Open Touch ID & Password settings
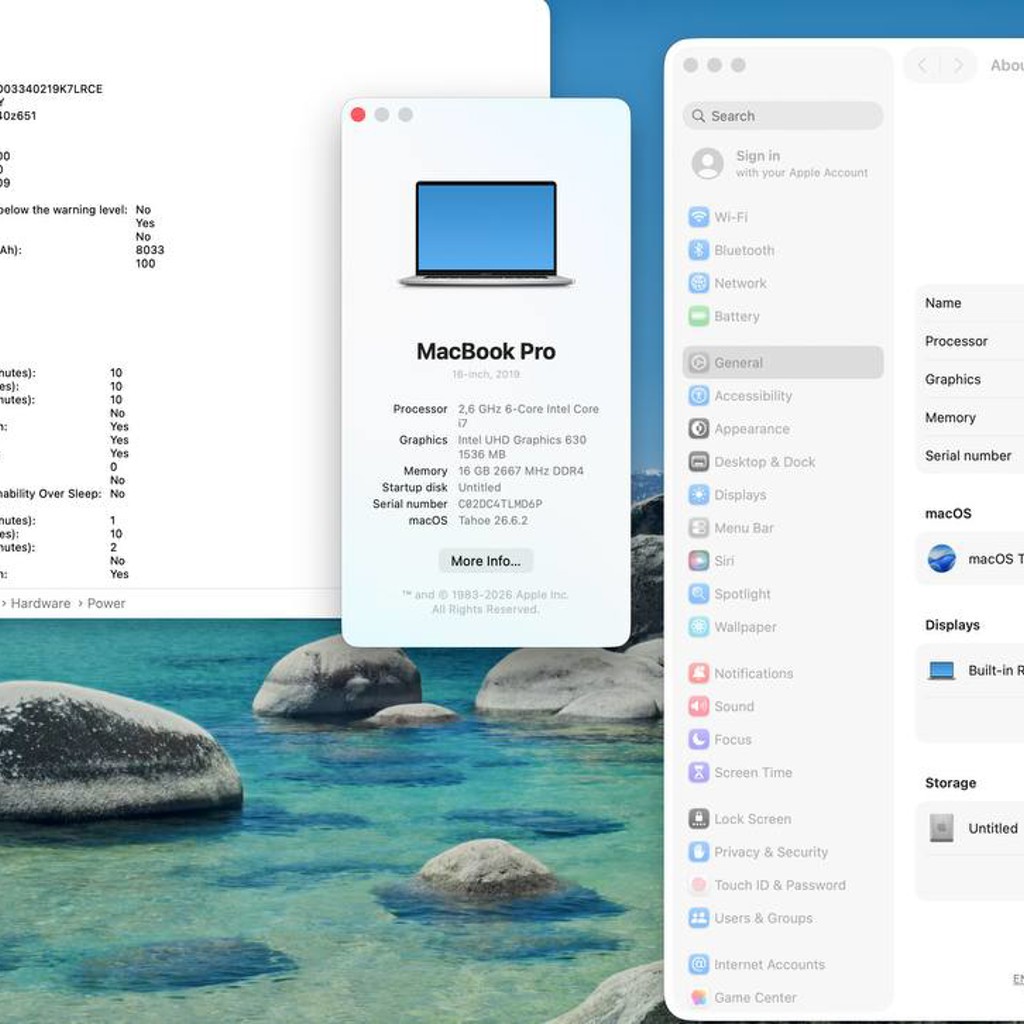Viewport: 1024px width, 1024px height. [x=767, y=885]
